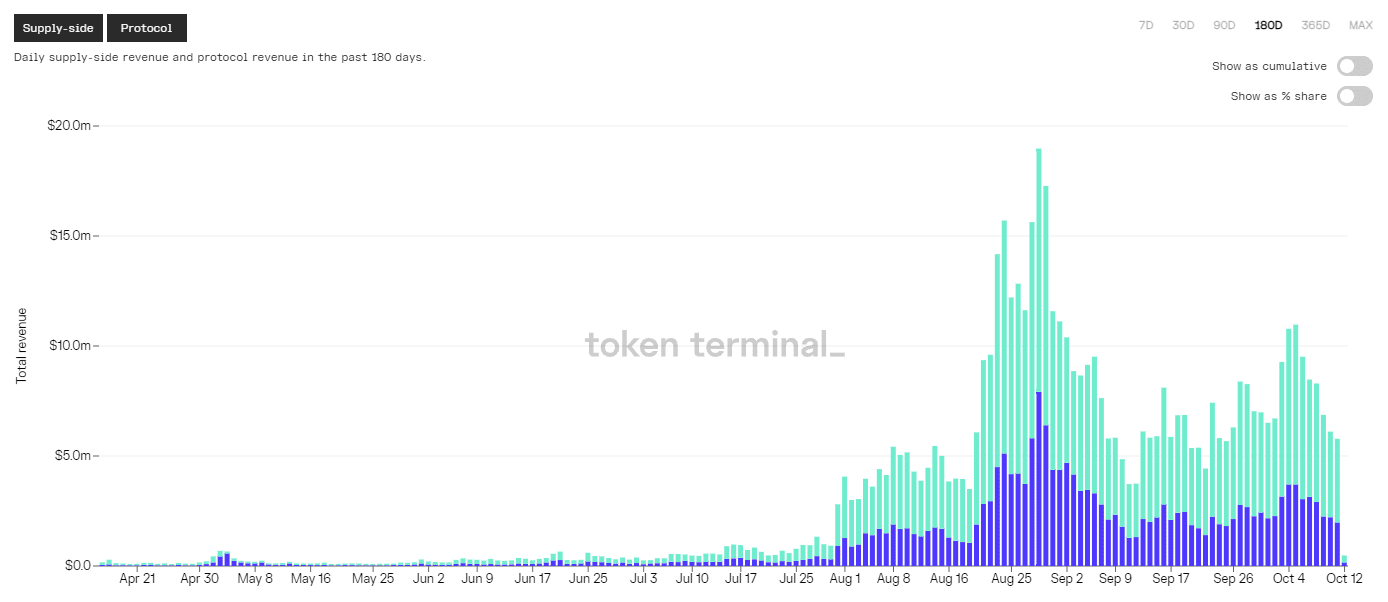Image resolution: width=1388 pixels, height=602 pixels.
Task: Select the 7D time range
Action: pyautogui.click(x=1146, y=25)
